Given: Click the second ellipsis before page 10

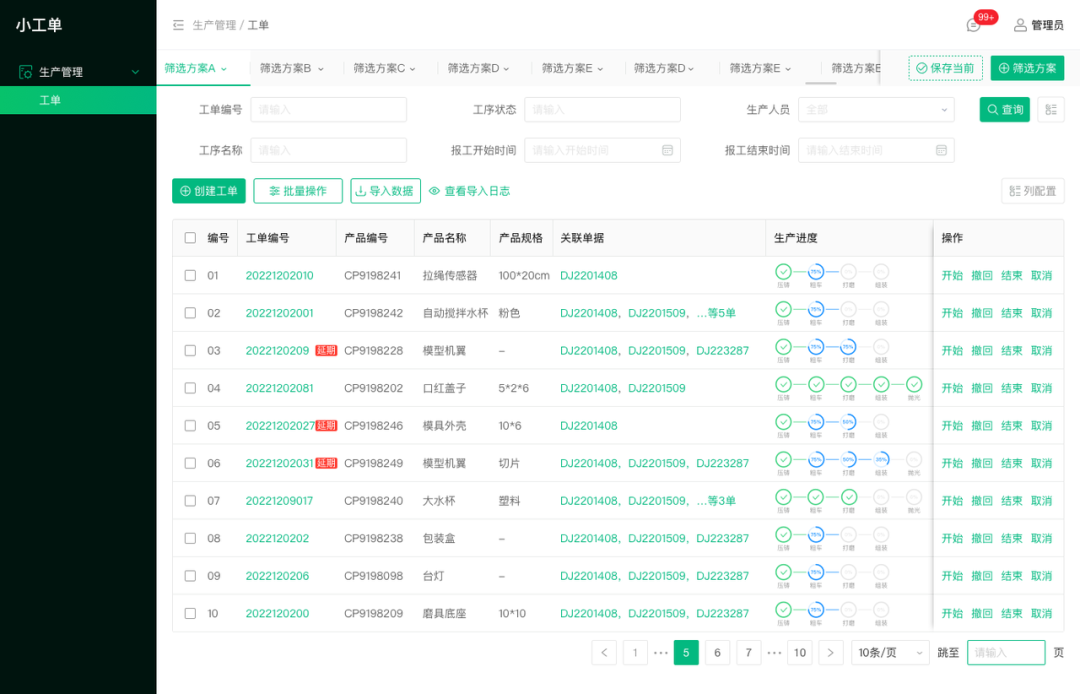Looking at the screenshot, I should pyautogui.click(x=774, y=653).
